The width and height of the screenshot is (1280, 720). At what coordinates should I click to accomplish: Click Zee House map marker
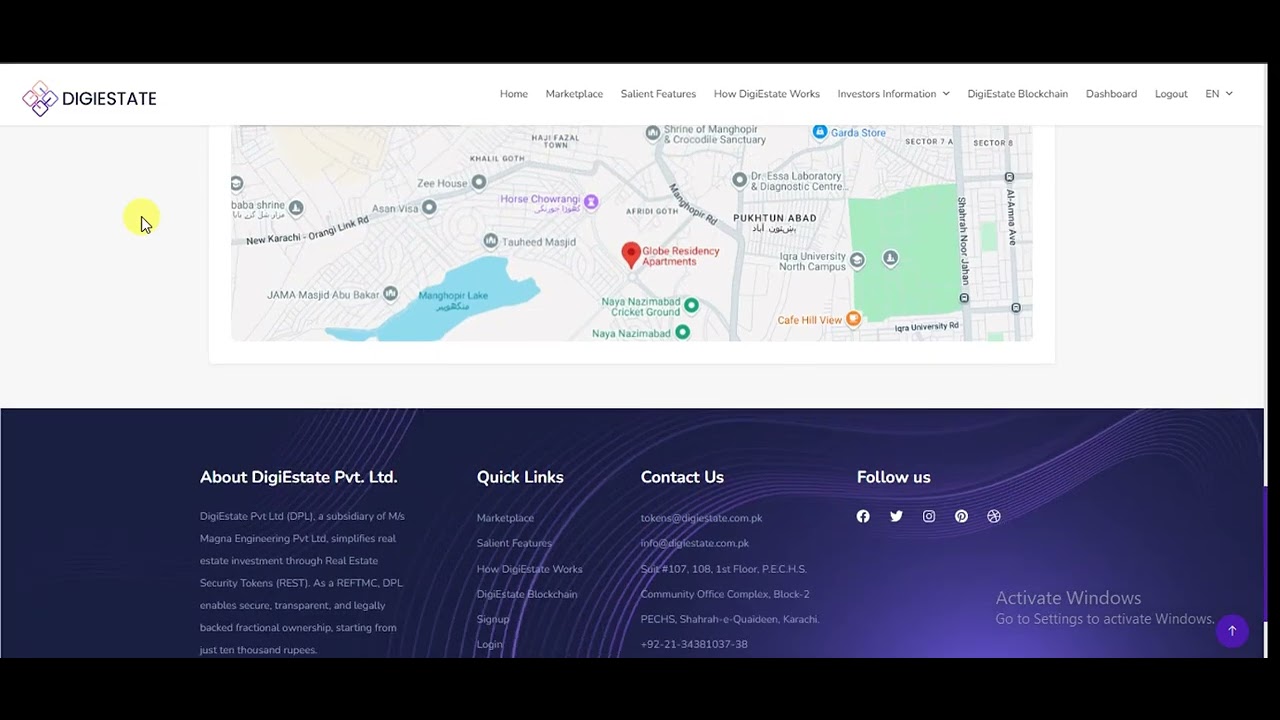point(479,182)
